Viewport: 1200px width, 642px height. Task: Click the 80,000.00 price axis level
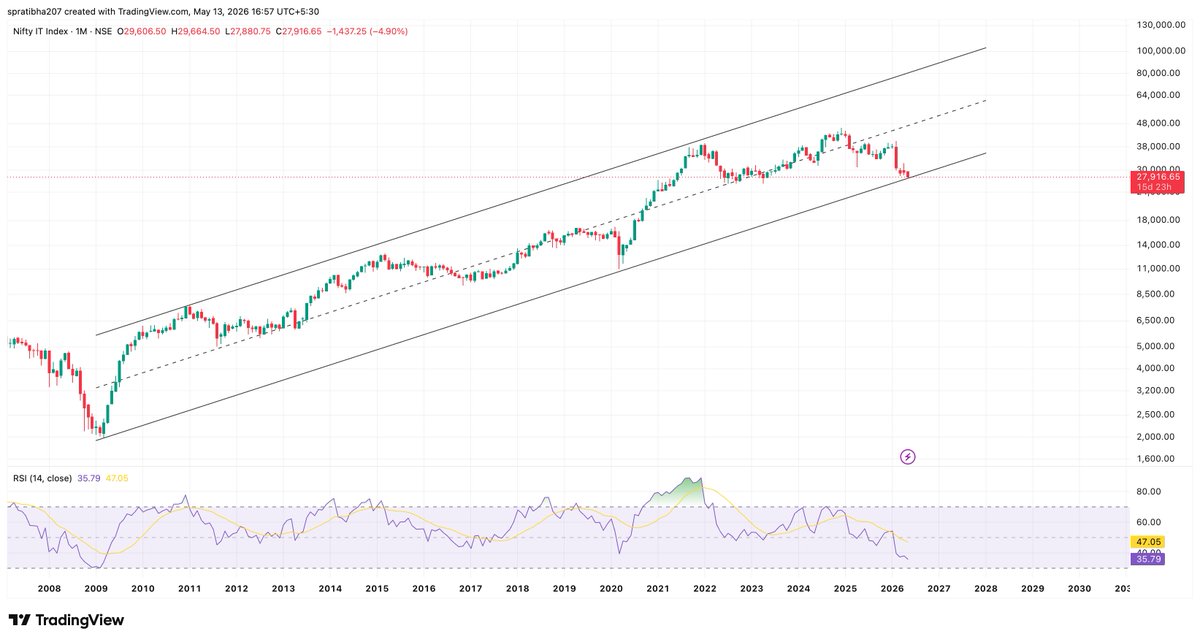(1159, 73)
